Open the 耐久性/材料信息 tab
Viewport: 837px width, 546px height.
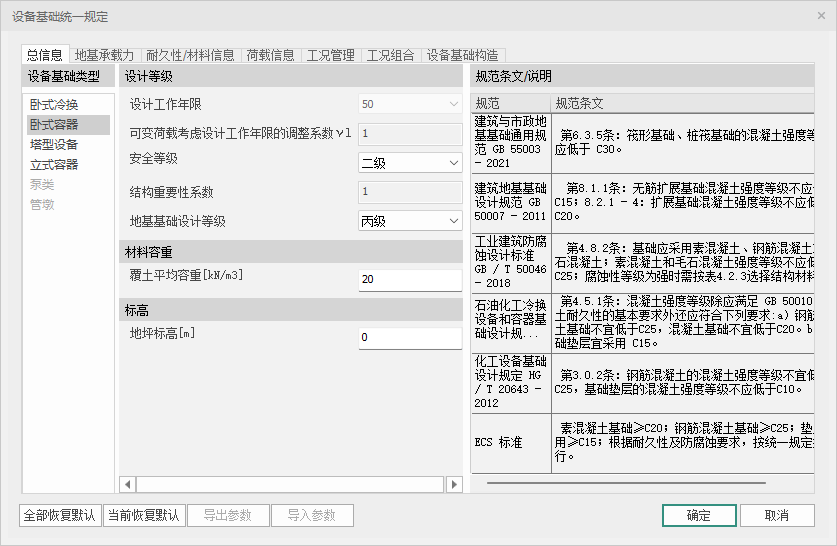coord(190,55)
